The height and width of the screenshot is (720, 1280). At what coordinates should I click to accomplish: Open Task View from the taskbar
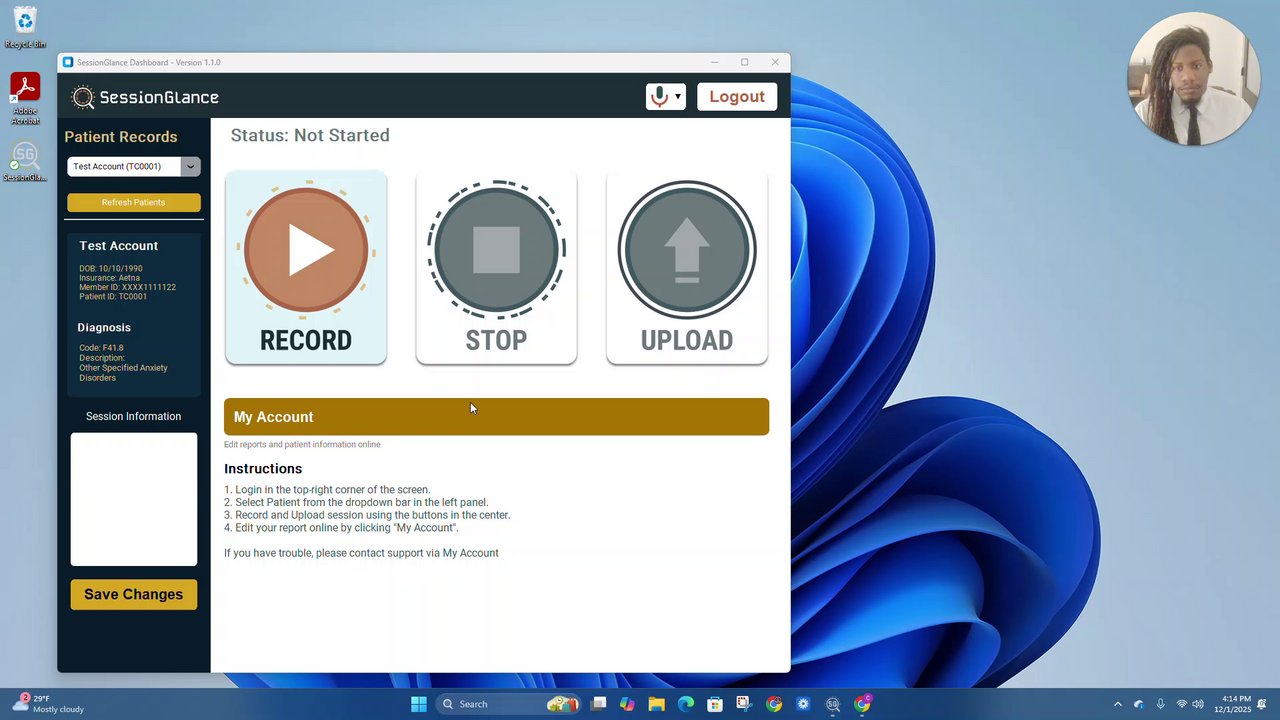pos(599,704)
